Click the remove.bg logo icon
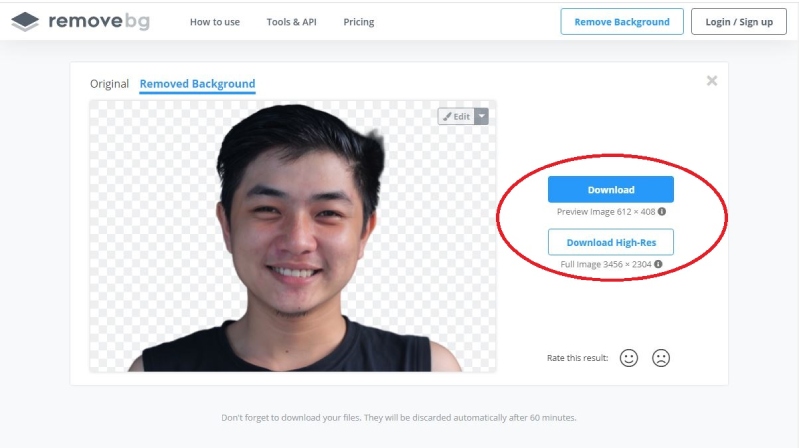The height and width of the screenshot is (448, 799). click(x=25, y=21)
